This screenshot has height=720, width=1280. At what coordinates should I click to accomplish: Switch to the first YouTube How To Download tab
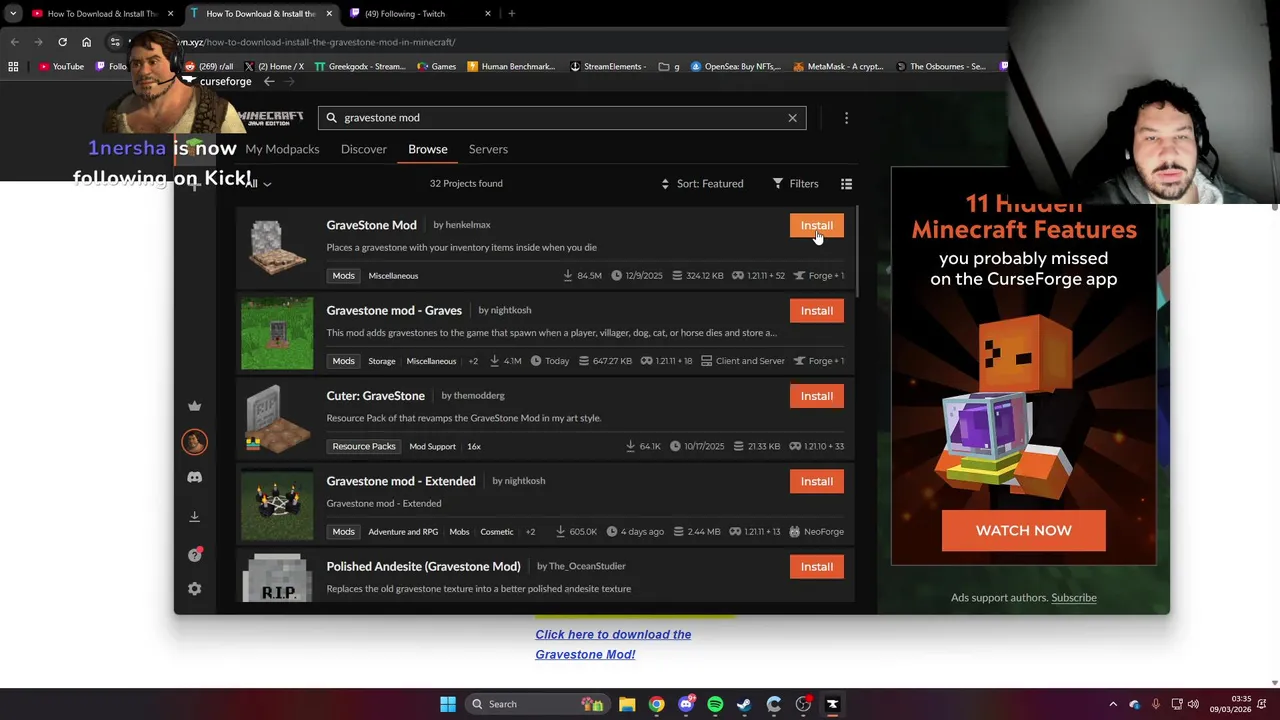pos(100,14)
